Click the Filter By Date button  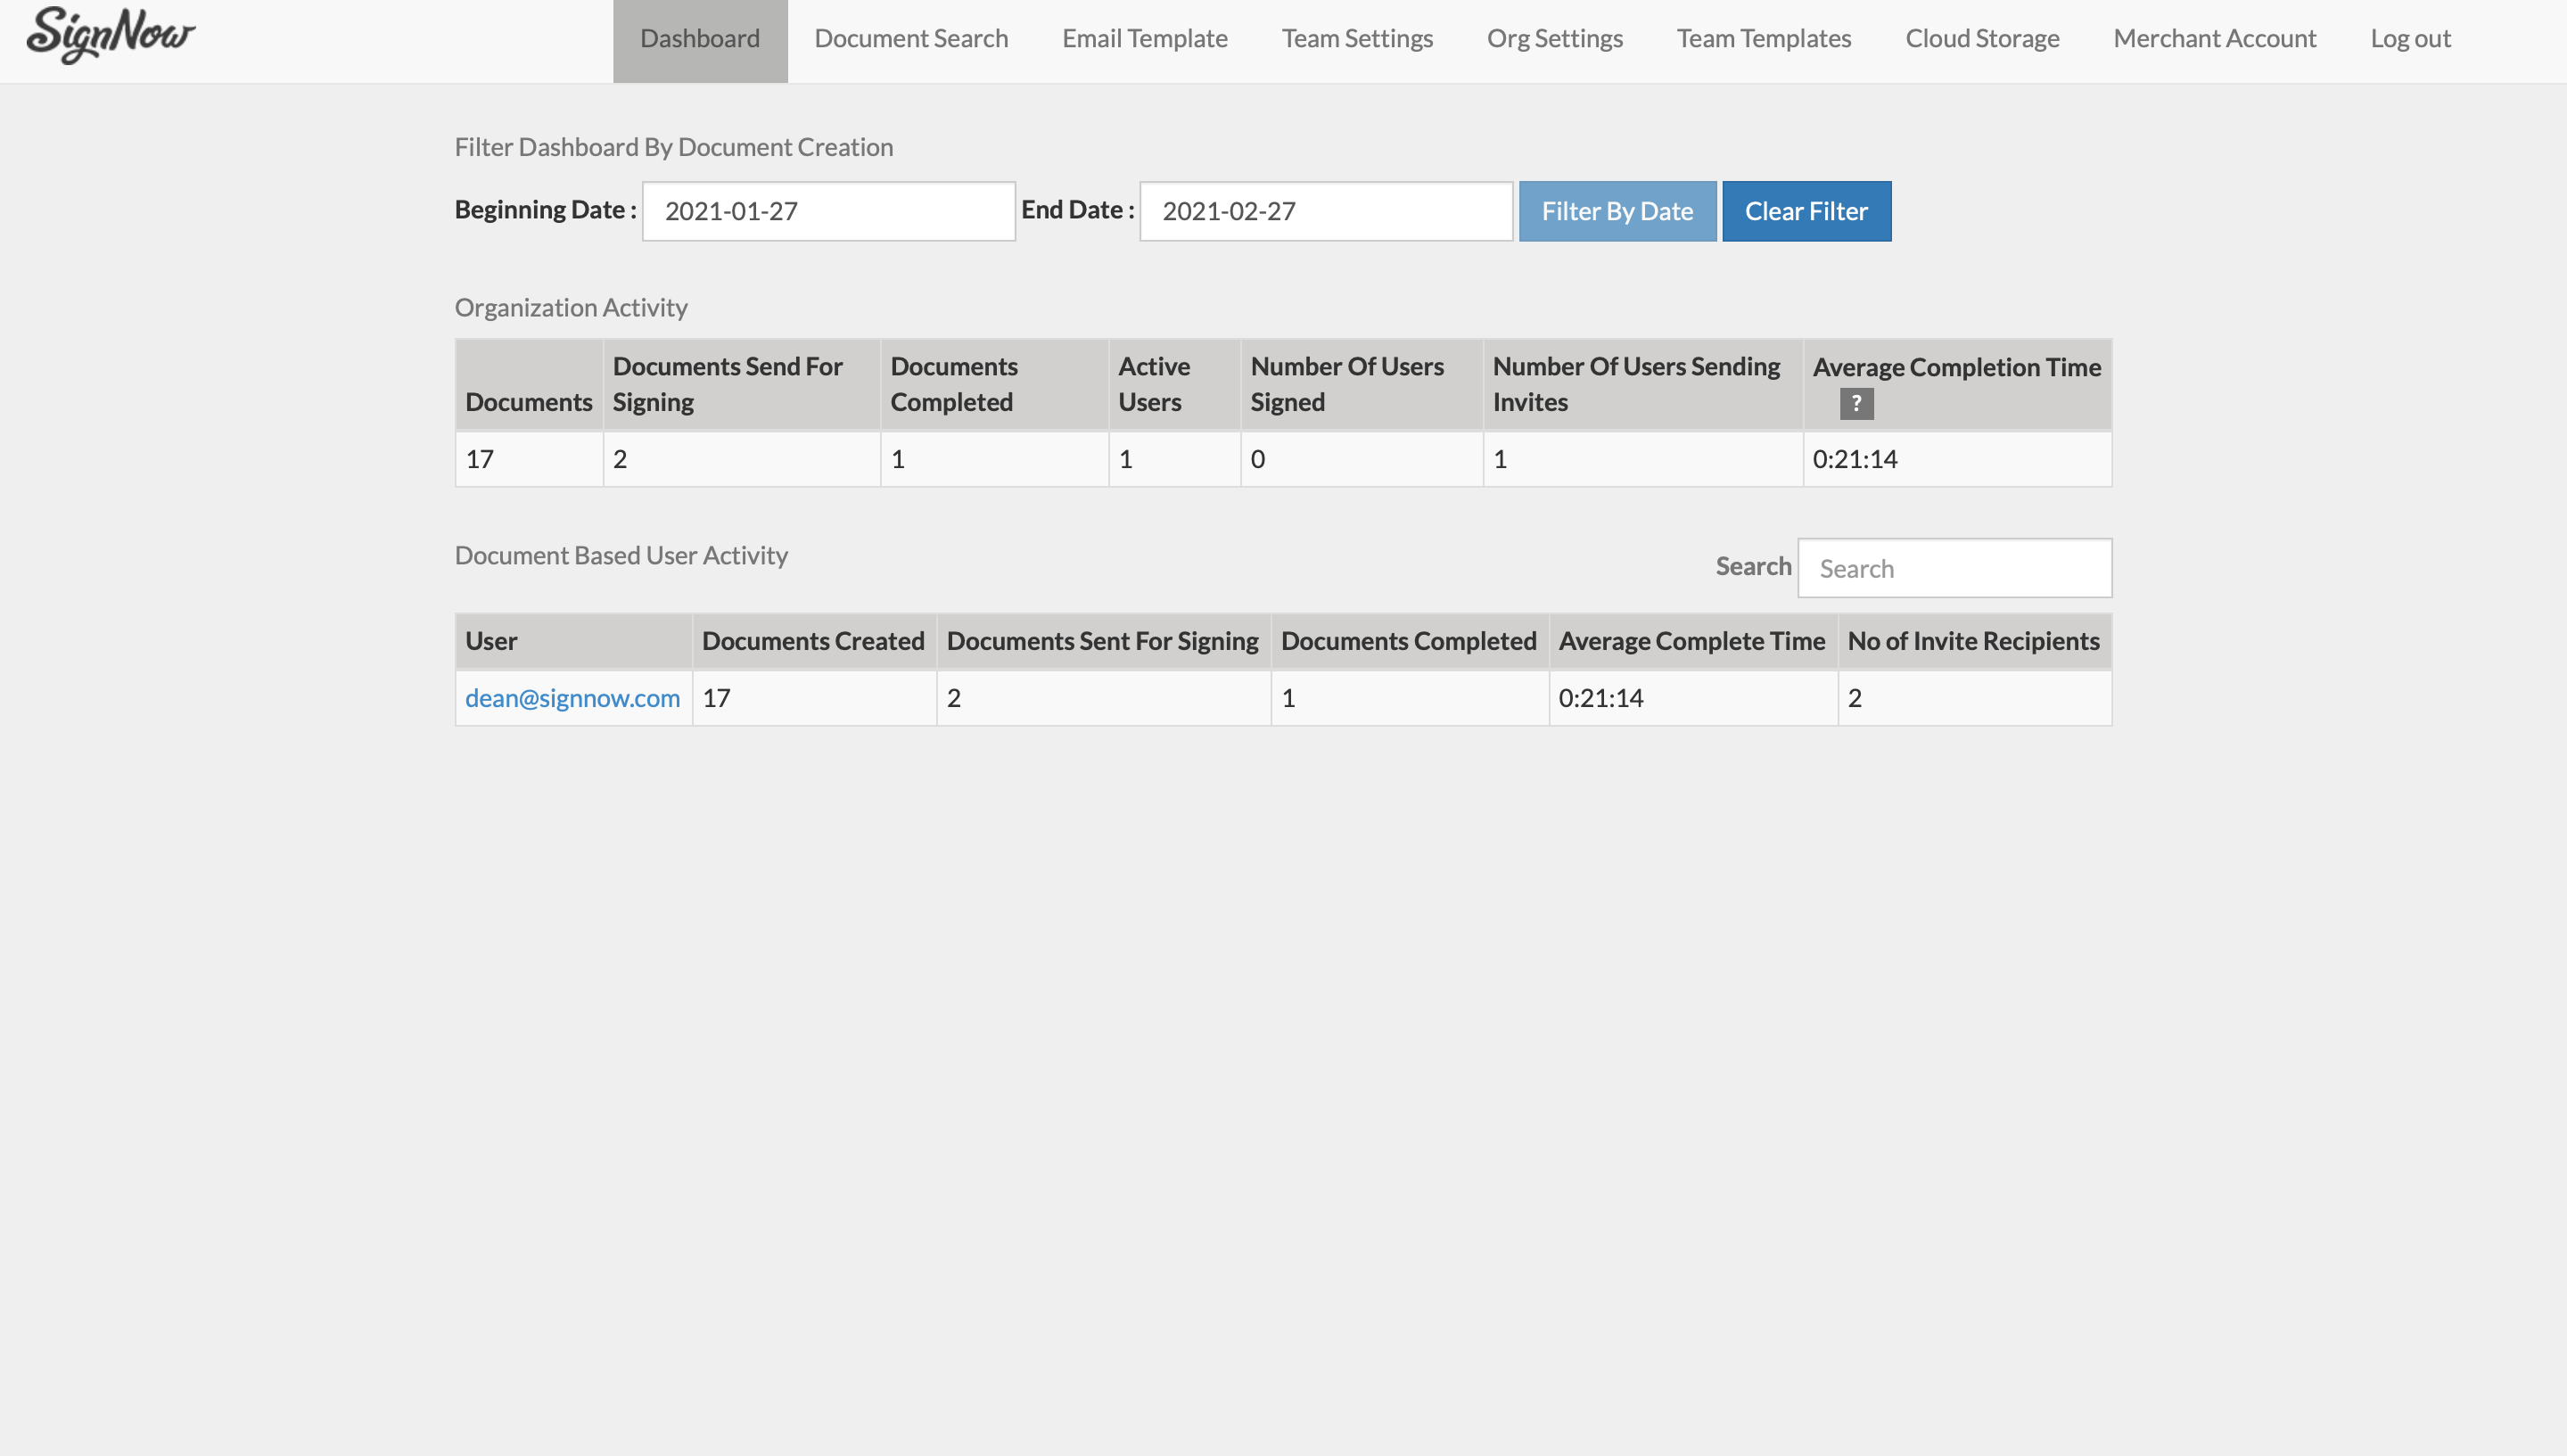(x=1617, y=210)
